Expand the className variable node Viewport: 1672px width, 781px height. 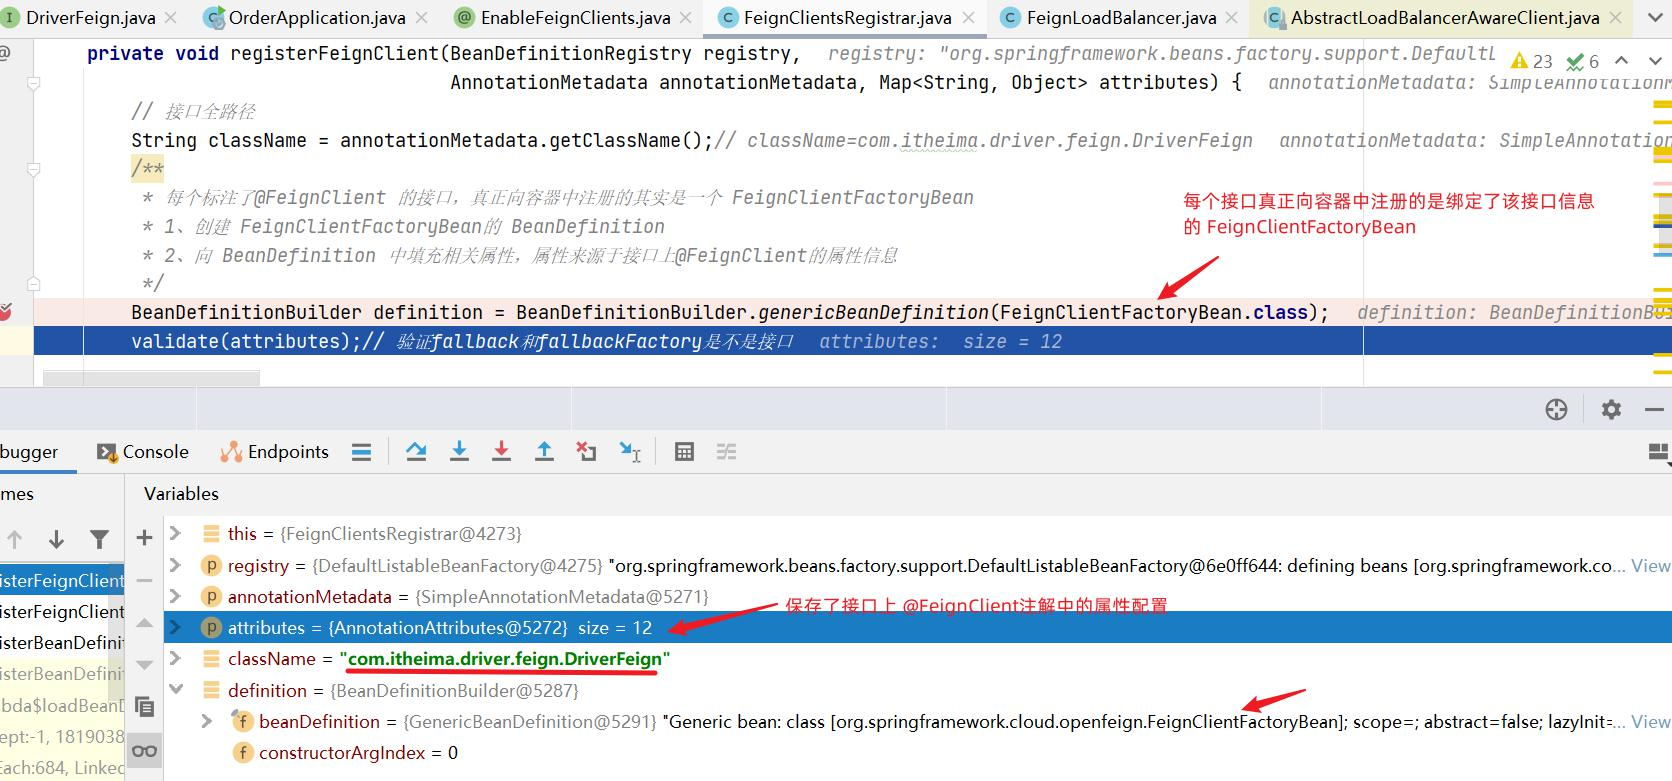point(176,658)
